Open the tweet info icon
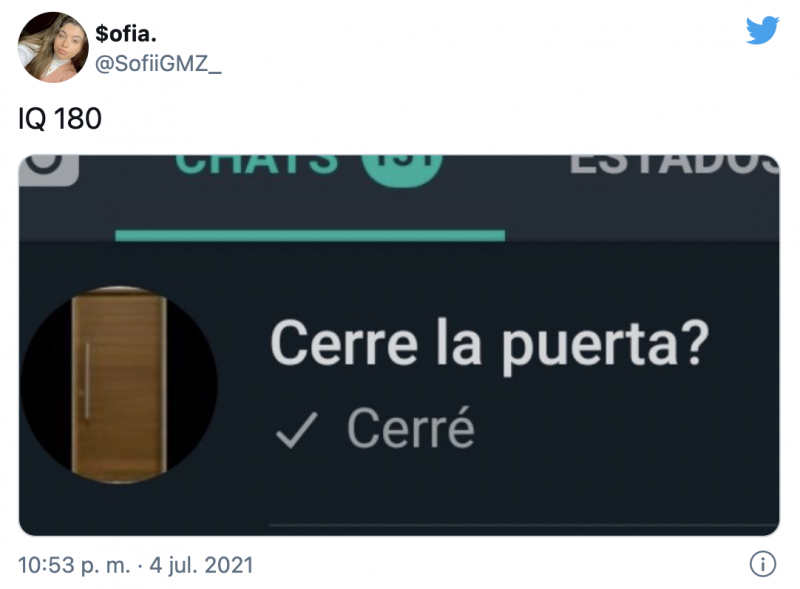The width and height of the screenshot is (800, 589). point(763,564)
